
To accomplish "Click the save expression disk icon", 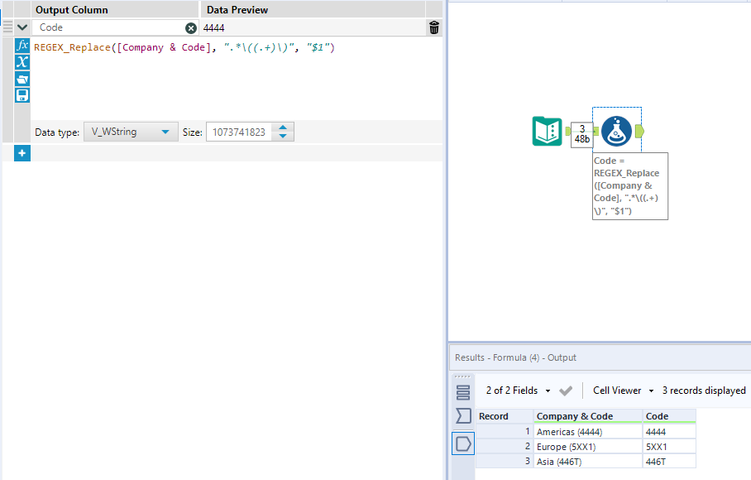I will 22,95.
